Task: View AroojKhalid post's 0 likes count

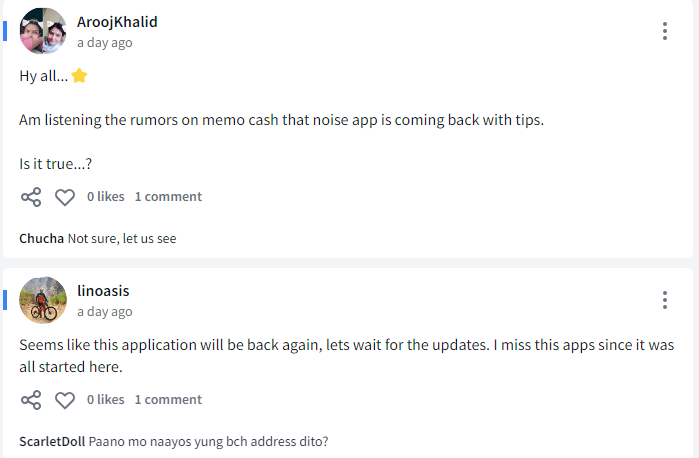Action: pyautogui.click(x=106, y=197)
